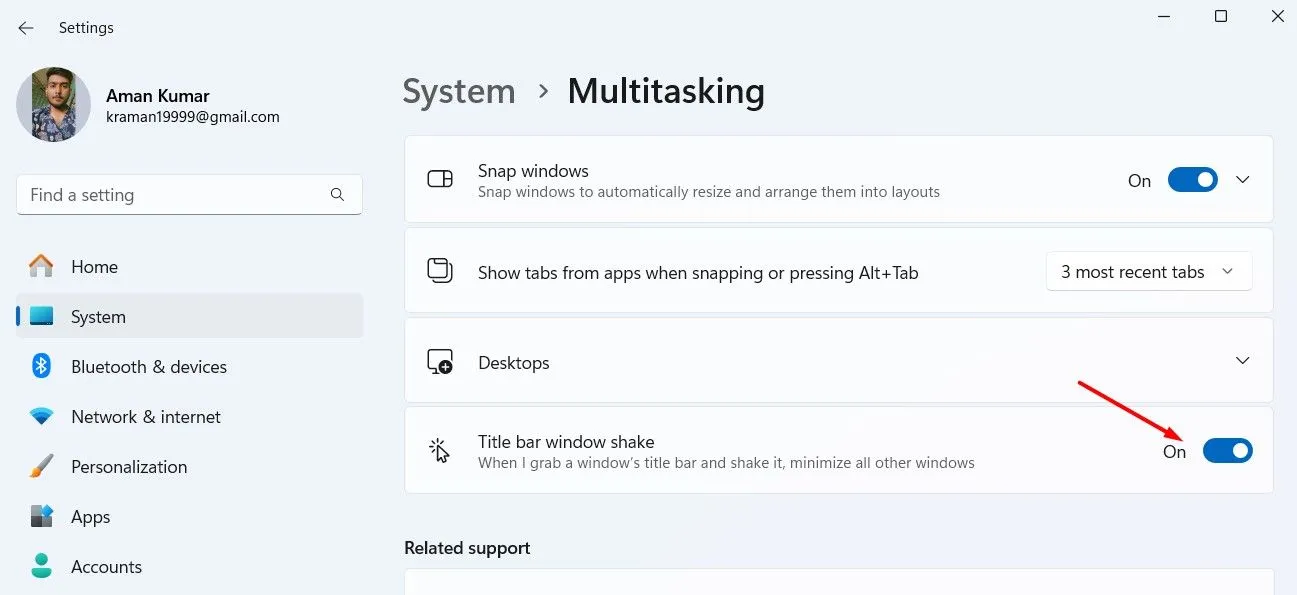Toggle off Snap windows
This screenshot has width=1297, height=595.
(1192, 179)
